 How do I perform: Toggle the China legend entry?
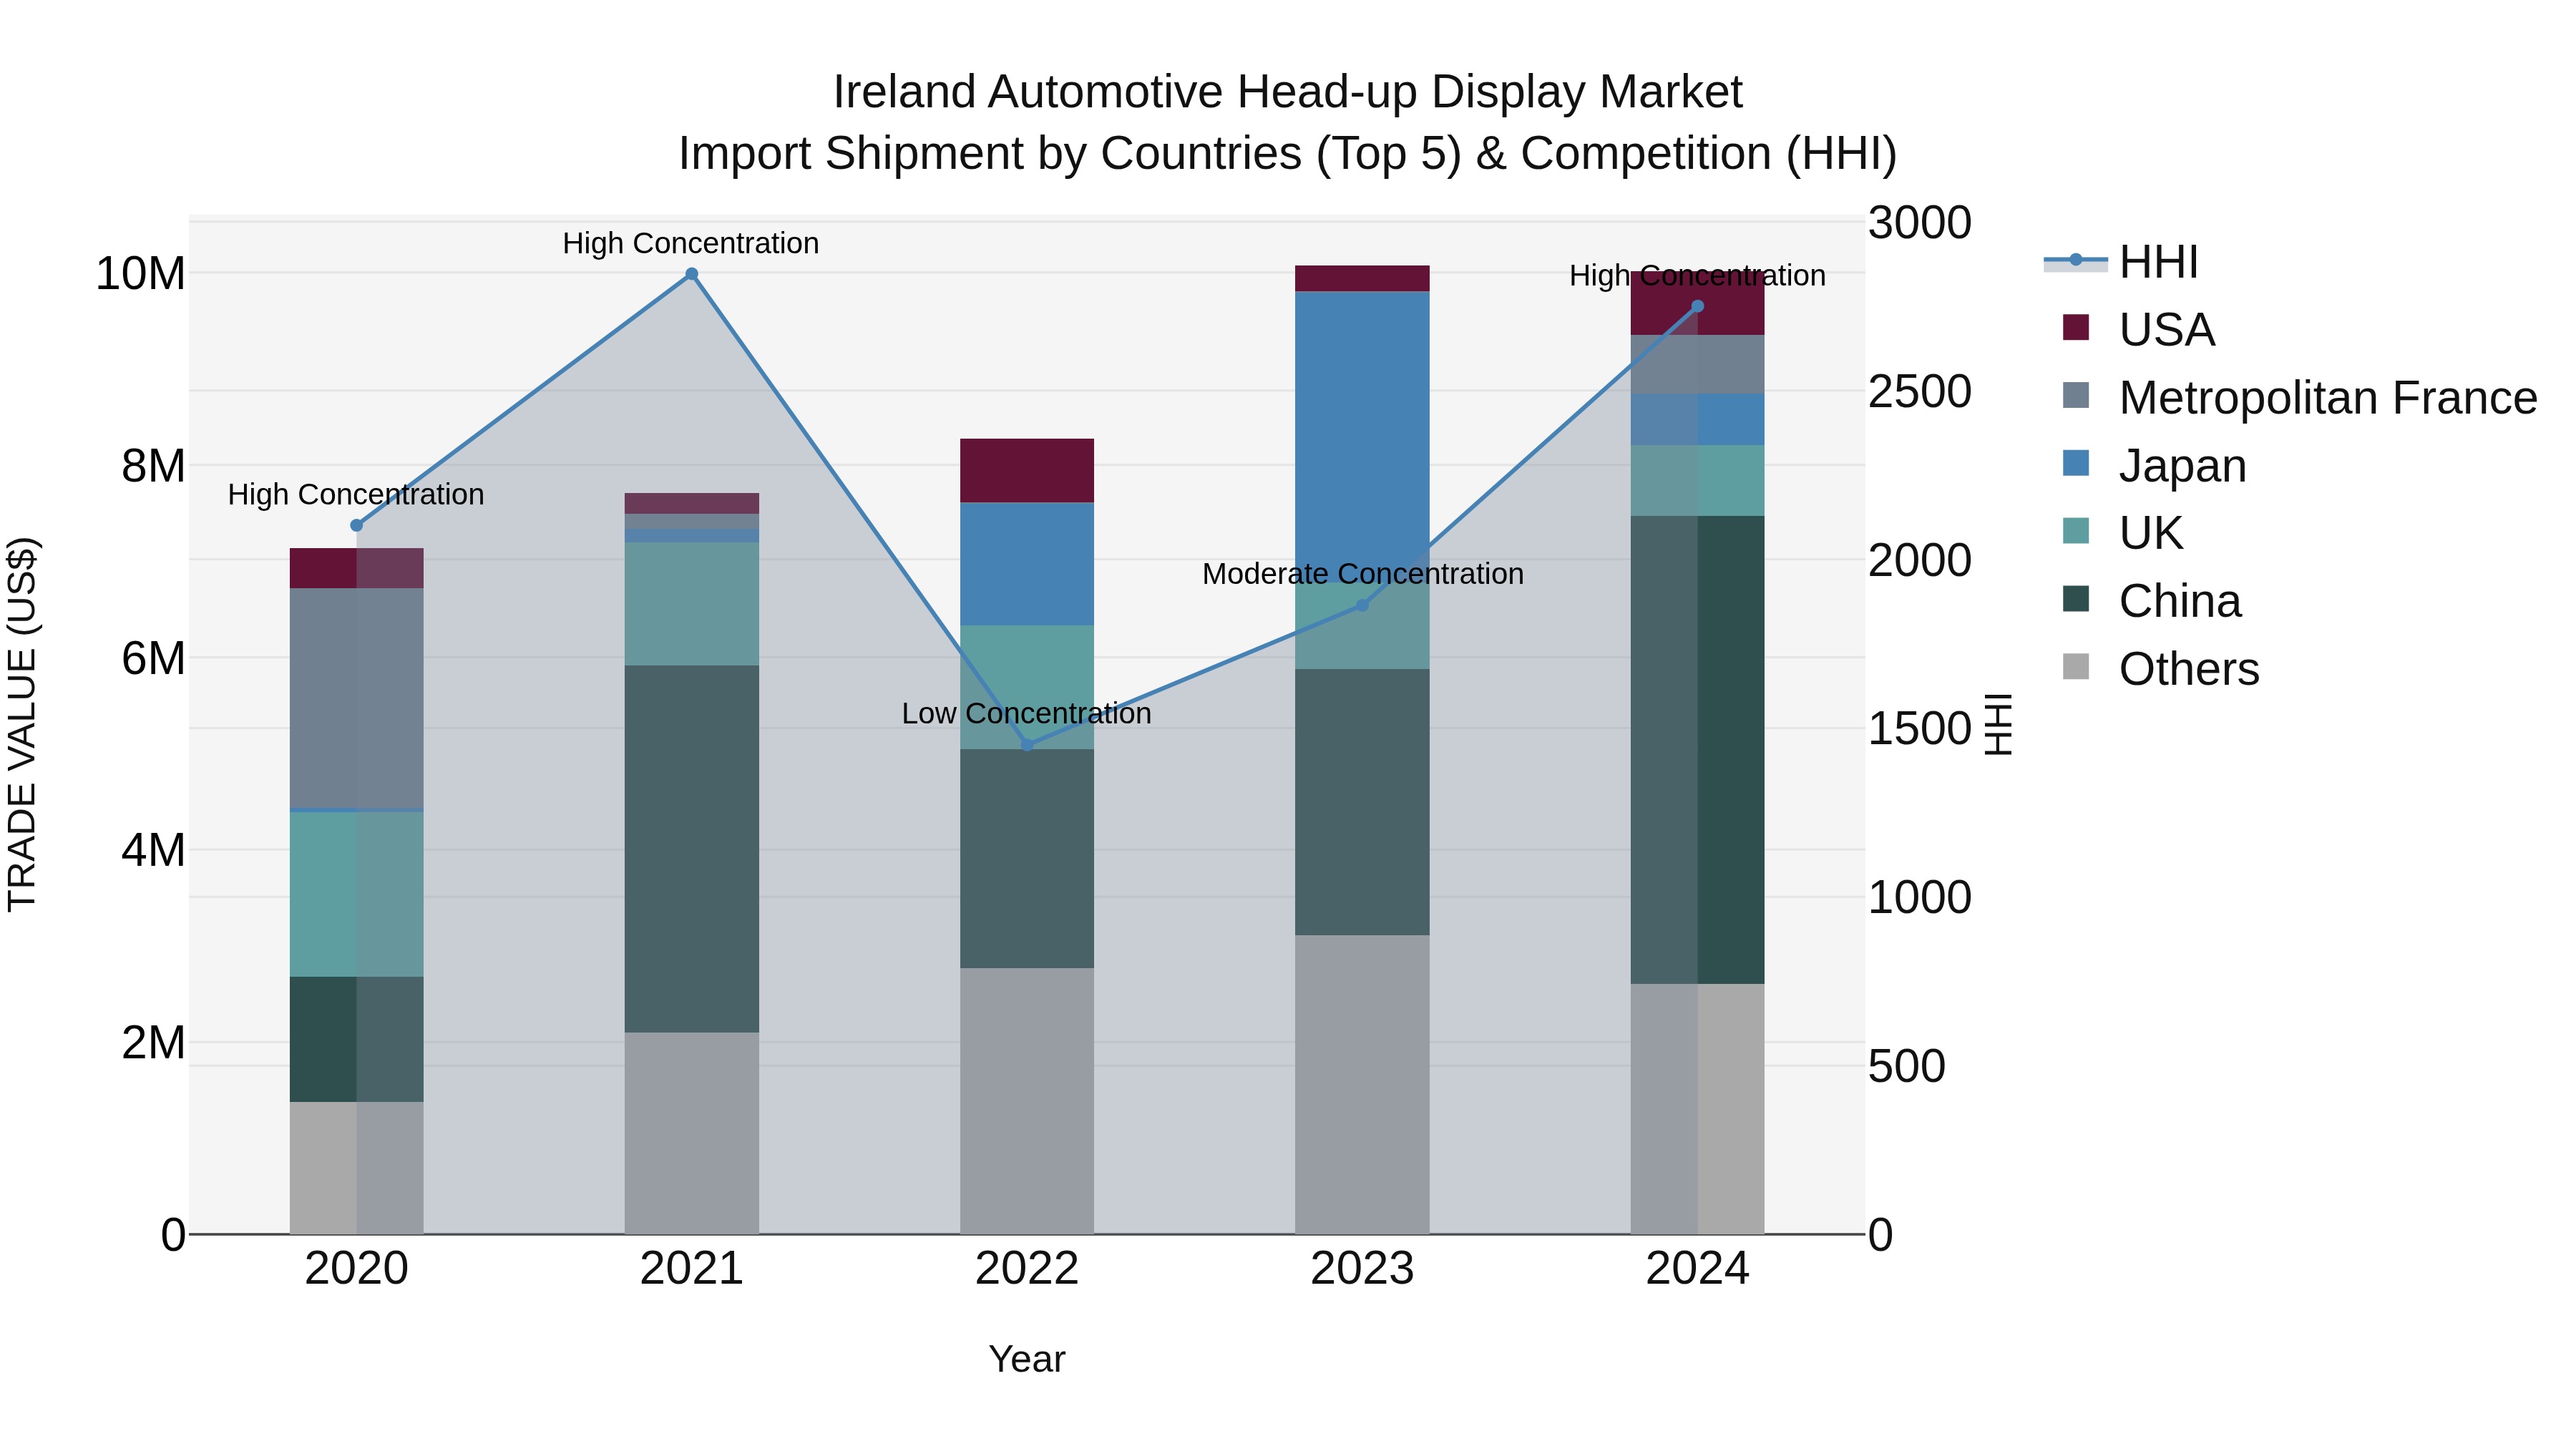pos(2152,601)
